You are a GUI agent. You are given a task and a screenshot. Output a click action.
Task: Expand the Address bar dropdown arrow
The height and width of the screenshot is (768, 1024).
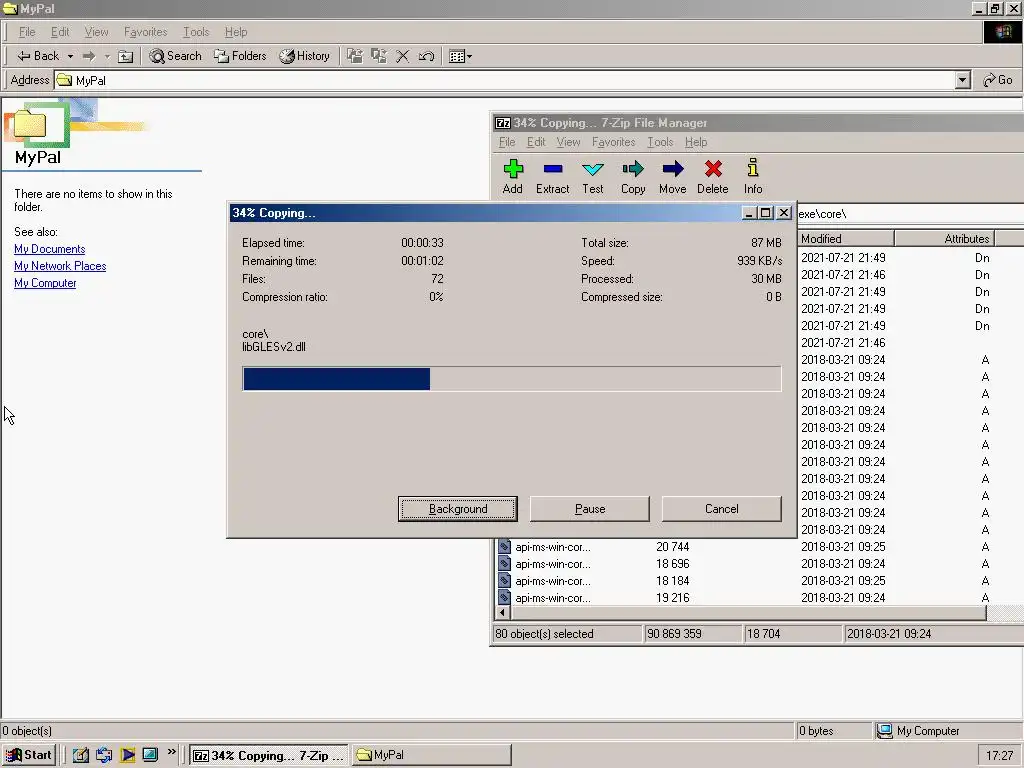click(962, 80)
